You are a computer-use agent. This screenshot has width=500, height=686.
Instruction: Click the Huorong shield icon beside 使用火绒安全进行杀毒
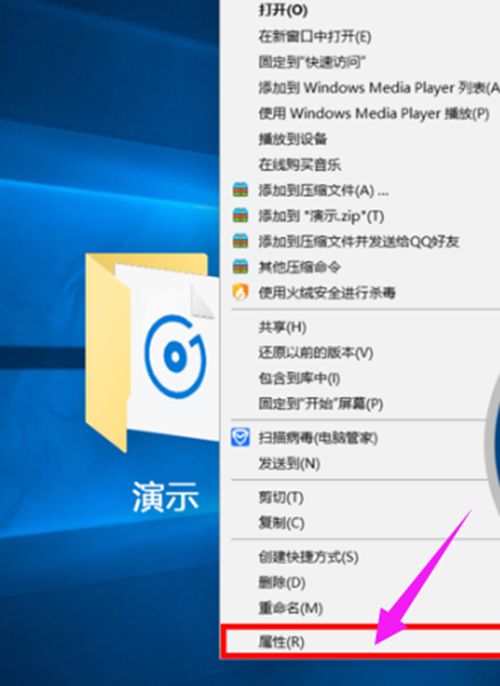tap(240, 292)
